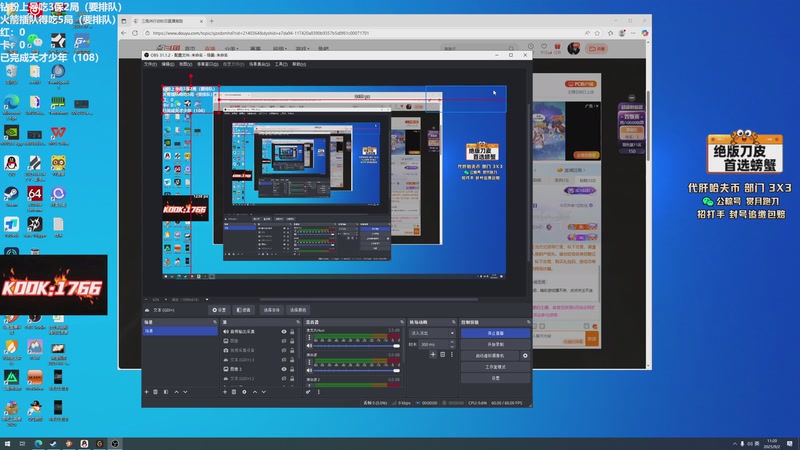Add a new scene in OBS Scenes panel
This screenshot has width=800, height=450.
click(x=146, y=392)
